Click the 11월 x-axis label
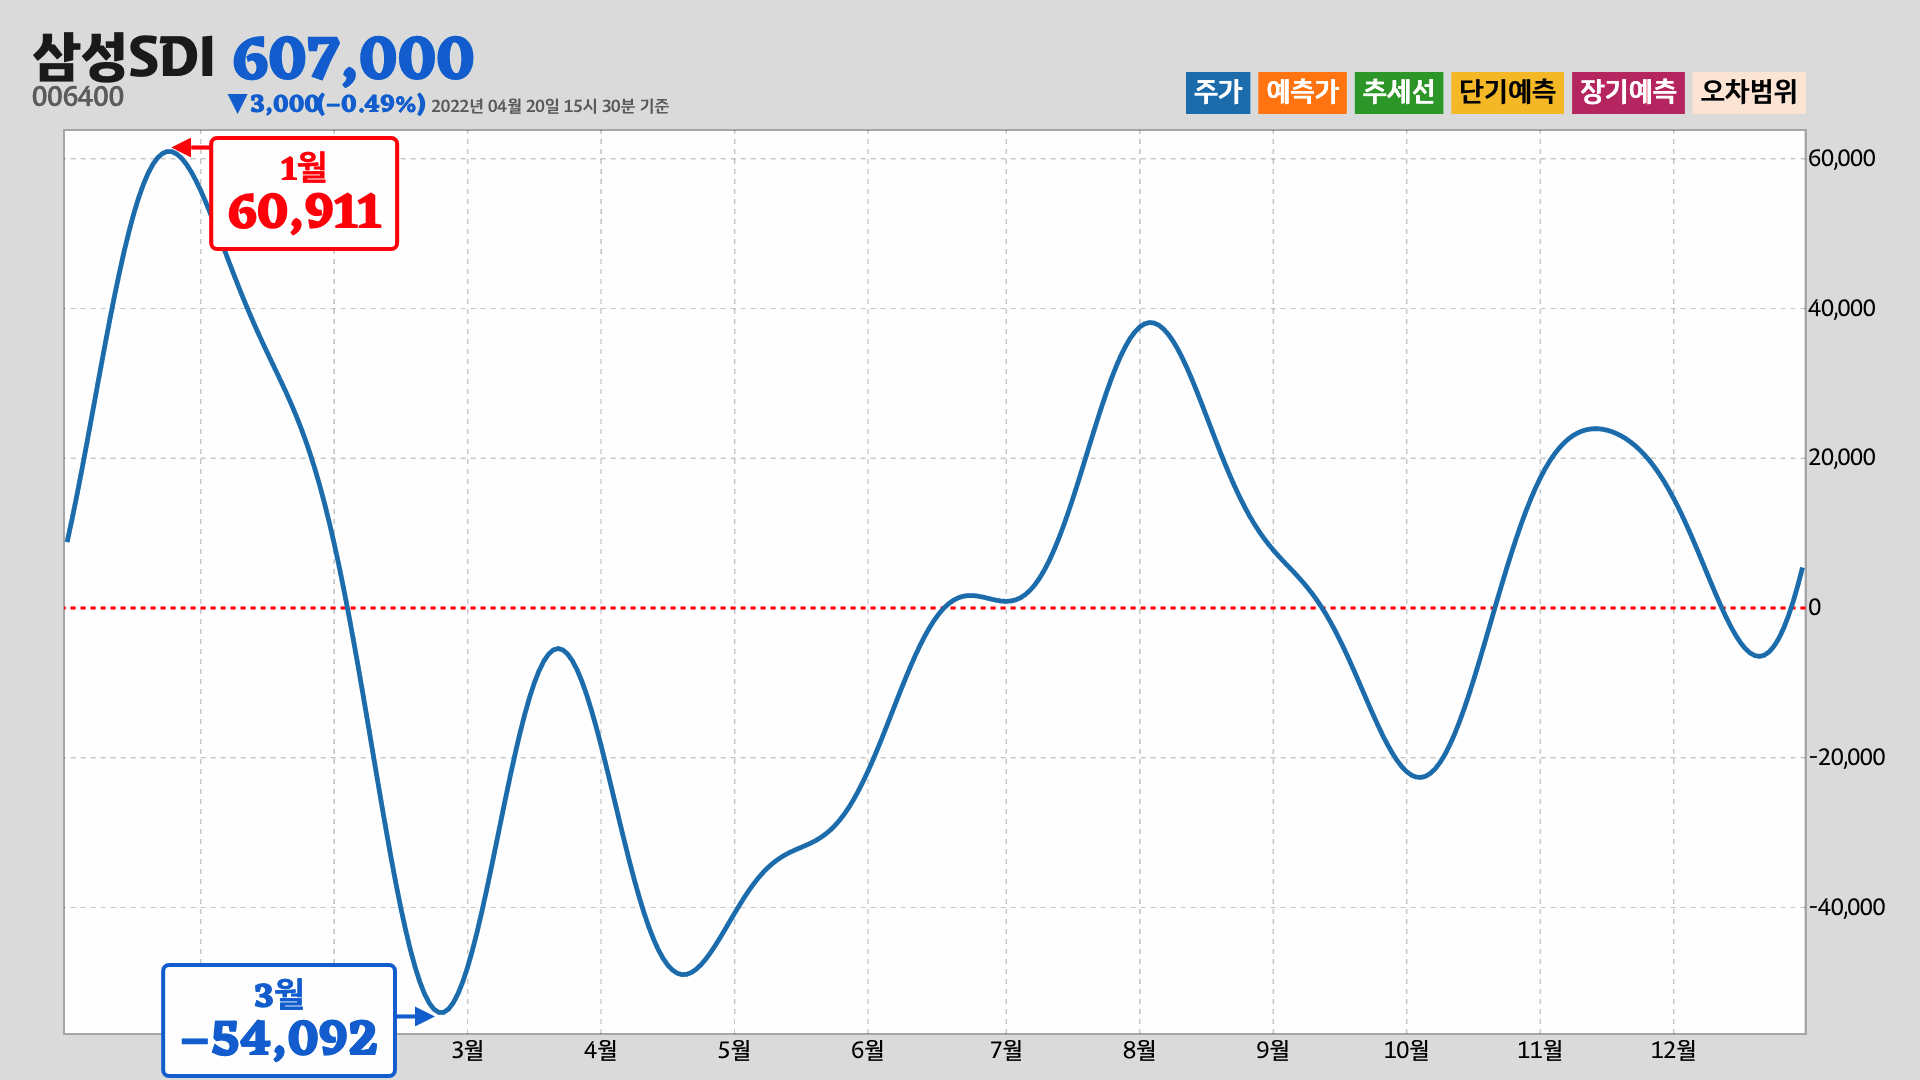 (x=1540, y=1050)
